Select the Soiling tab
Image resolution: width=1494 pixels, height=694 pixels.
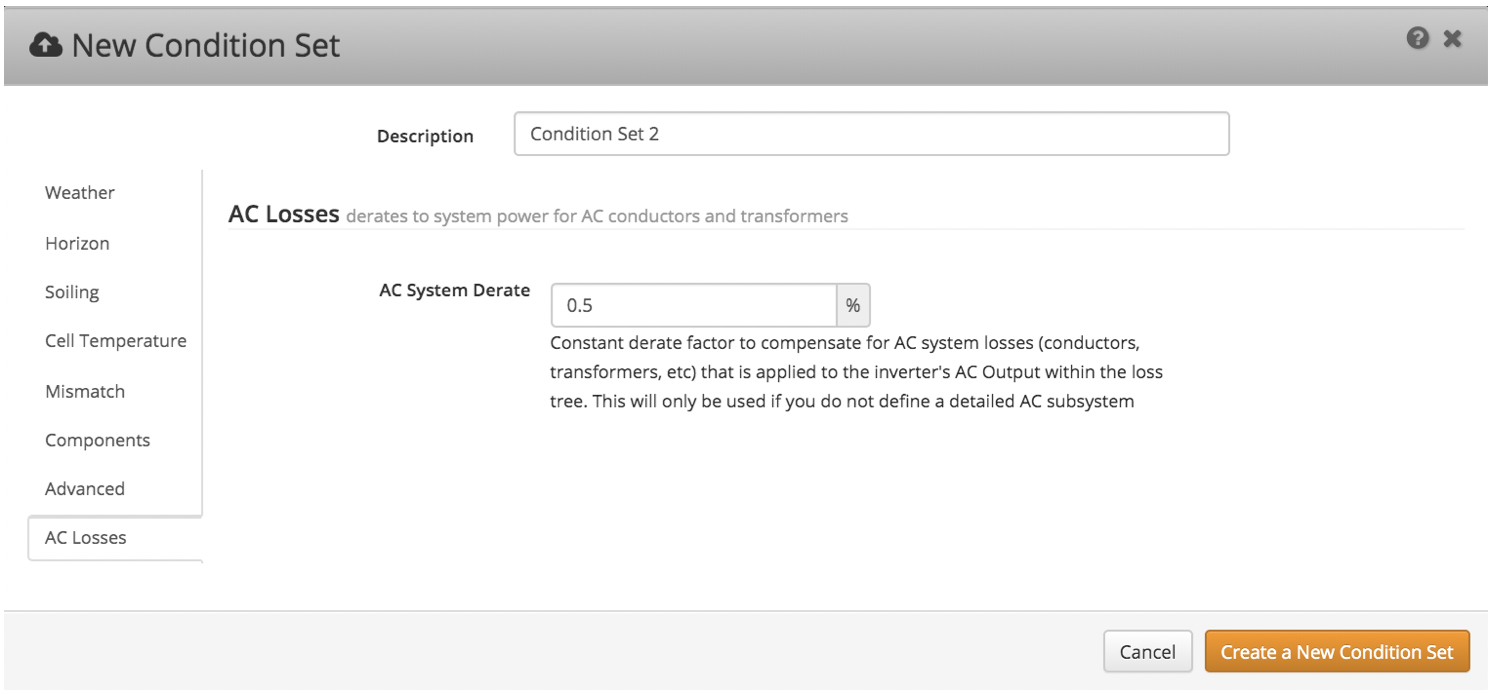tap(71, 292)
